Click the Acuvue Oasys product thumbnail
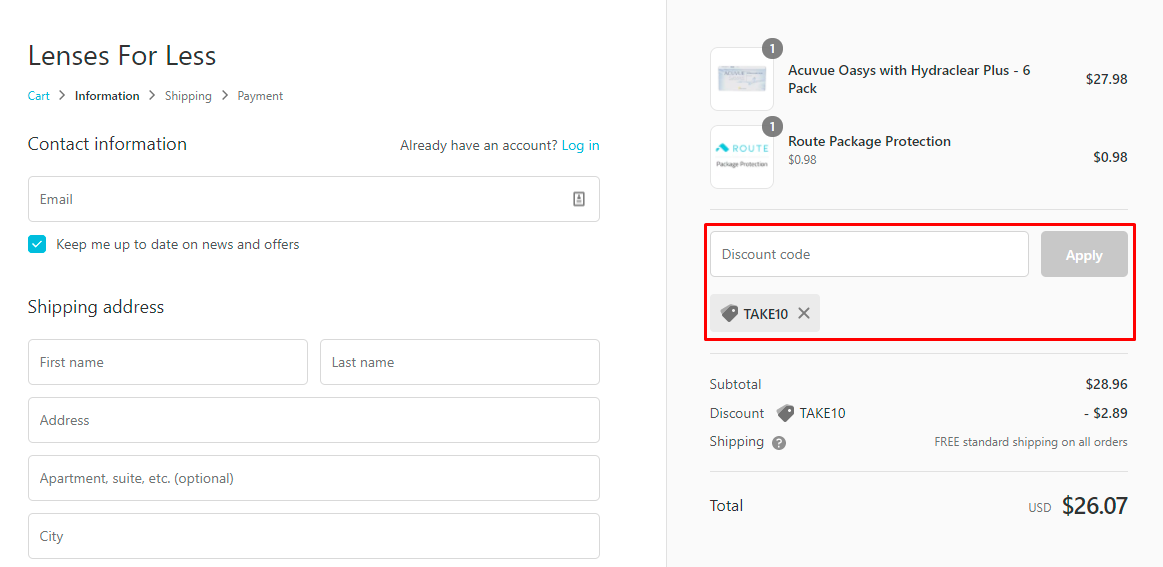This screenshot has height=567, width=1163. [x=742, y=79]
